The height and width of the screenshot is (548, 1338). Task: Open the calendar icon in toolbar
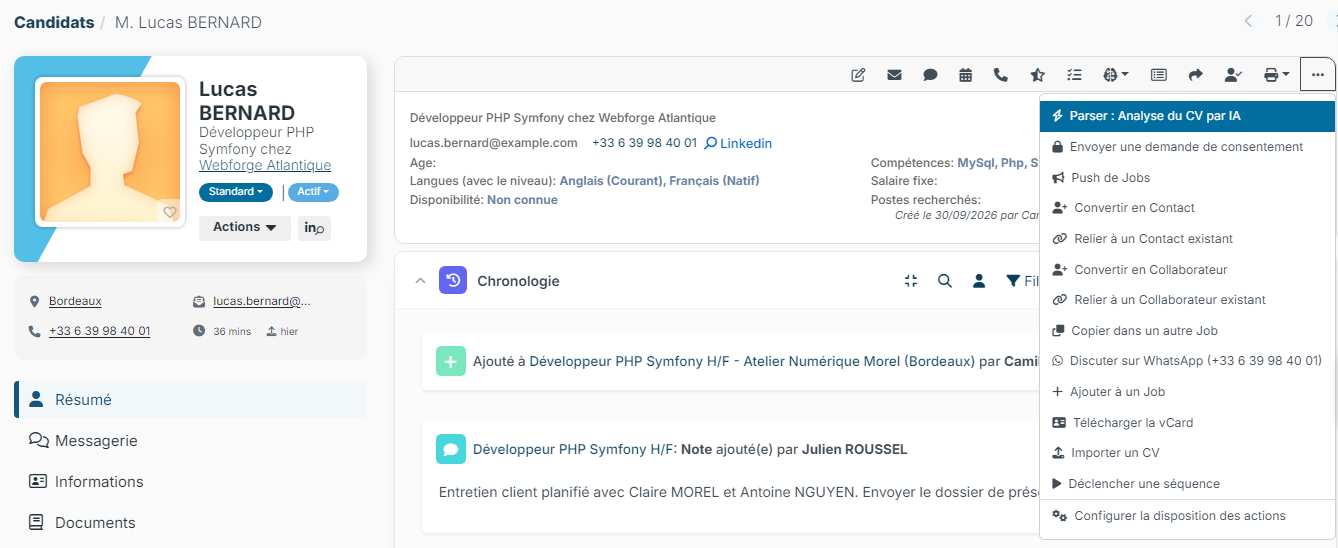[x=965, y=75]
